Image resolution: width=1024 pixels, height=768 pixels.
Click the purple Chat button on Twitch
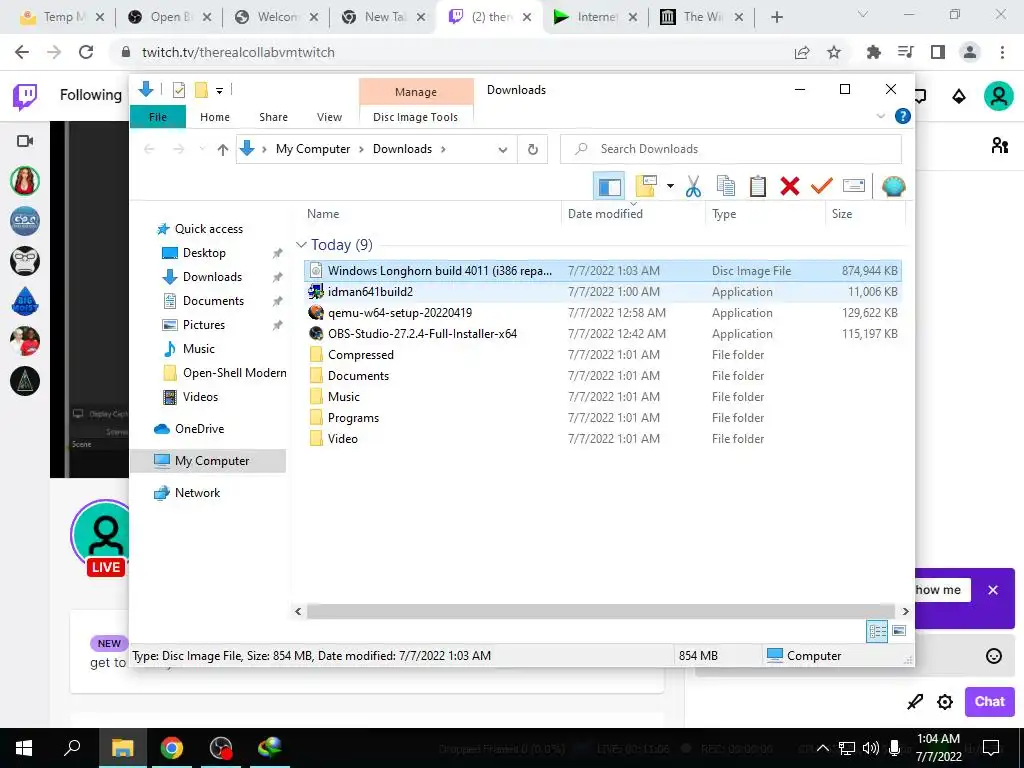pyautogui.click(x=989, y=701)
